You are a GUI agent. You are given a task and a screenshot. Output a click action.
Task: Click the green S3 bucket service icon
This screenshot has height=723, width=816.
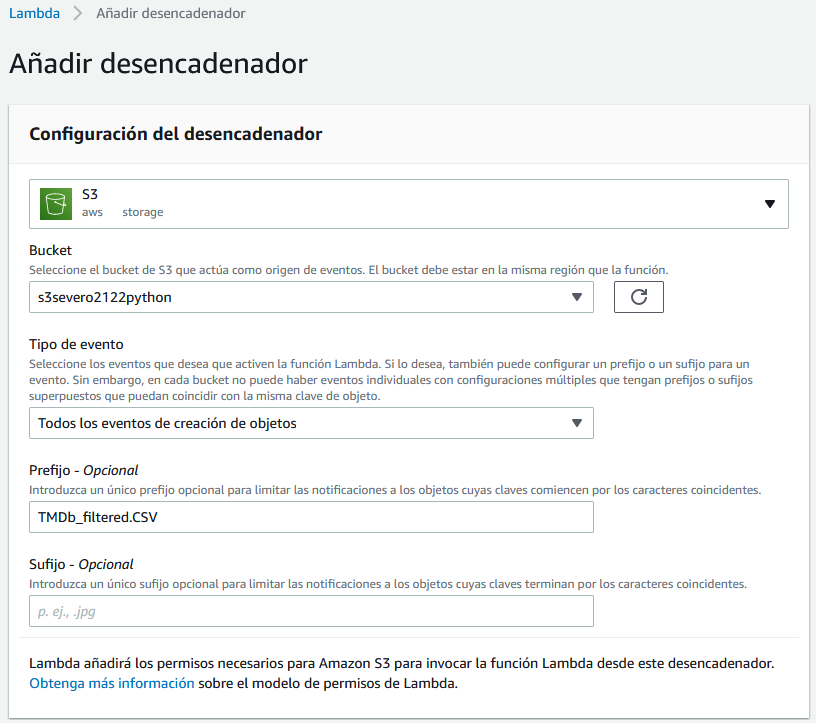coord(55,203)
